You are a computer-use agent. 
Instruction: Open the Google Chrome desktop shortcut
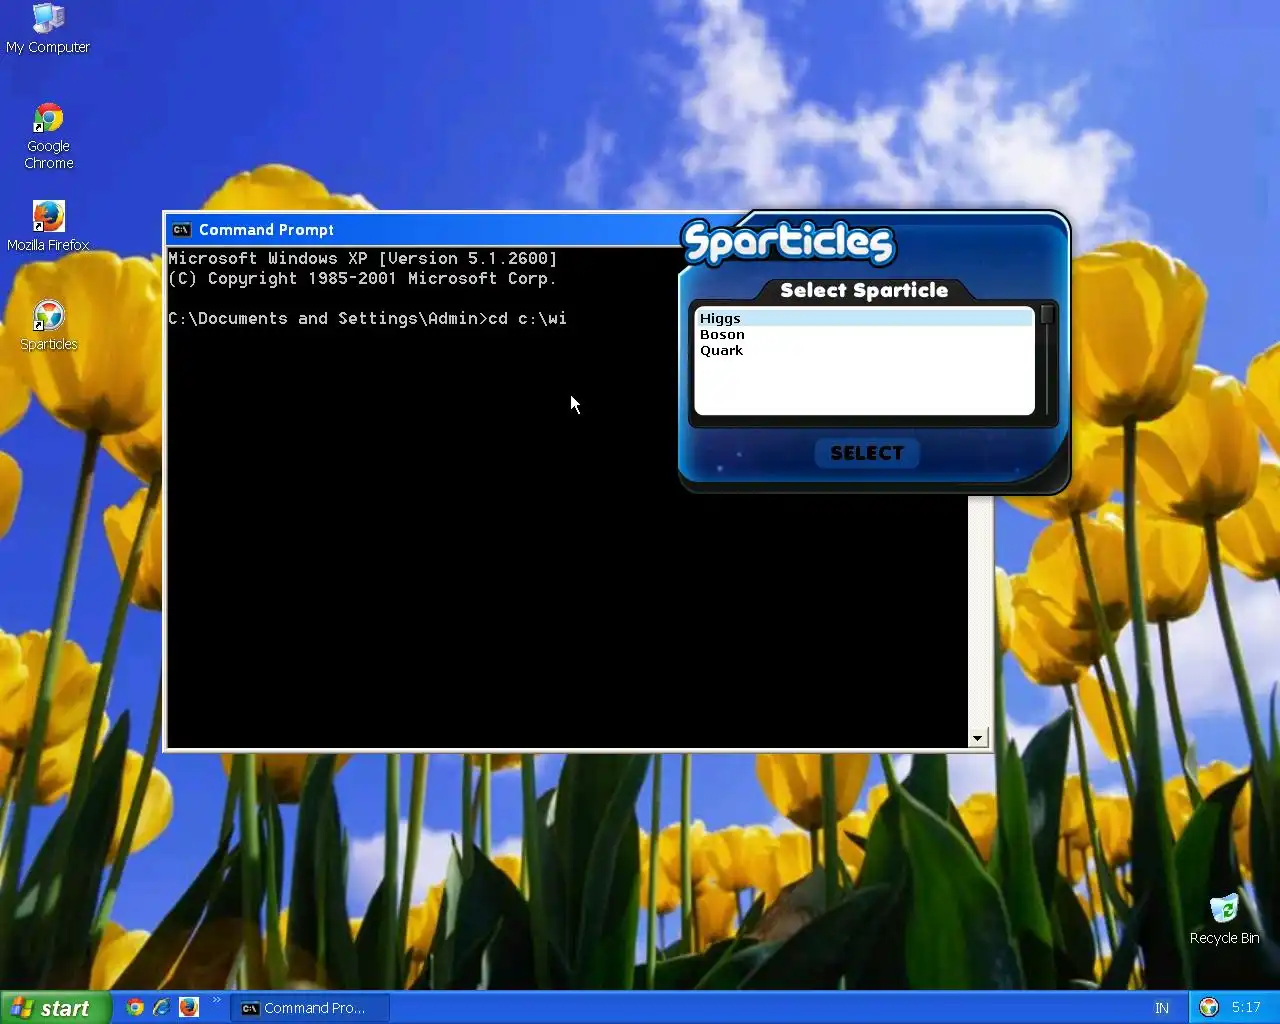click(48, 136)
